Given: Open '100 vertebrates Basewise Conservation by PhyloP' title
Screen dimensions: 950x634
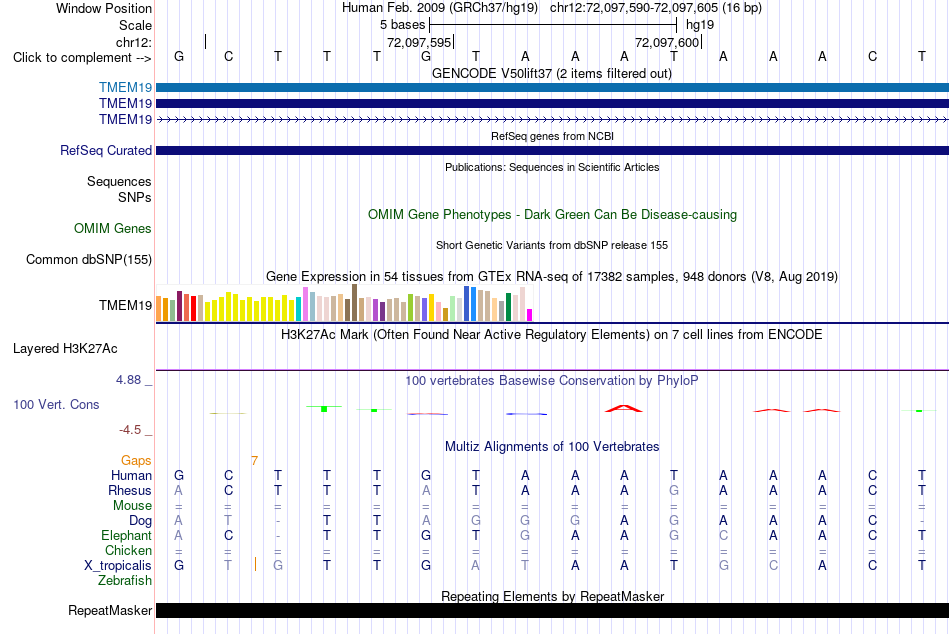Looking at the screenshot, I should click(552, 381).
